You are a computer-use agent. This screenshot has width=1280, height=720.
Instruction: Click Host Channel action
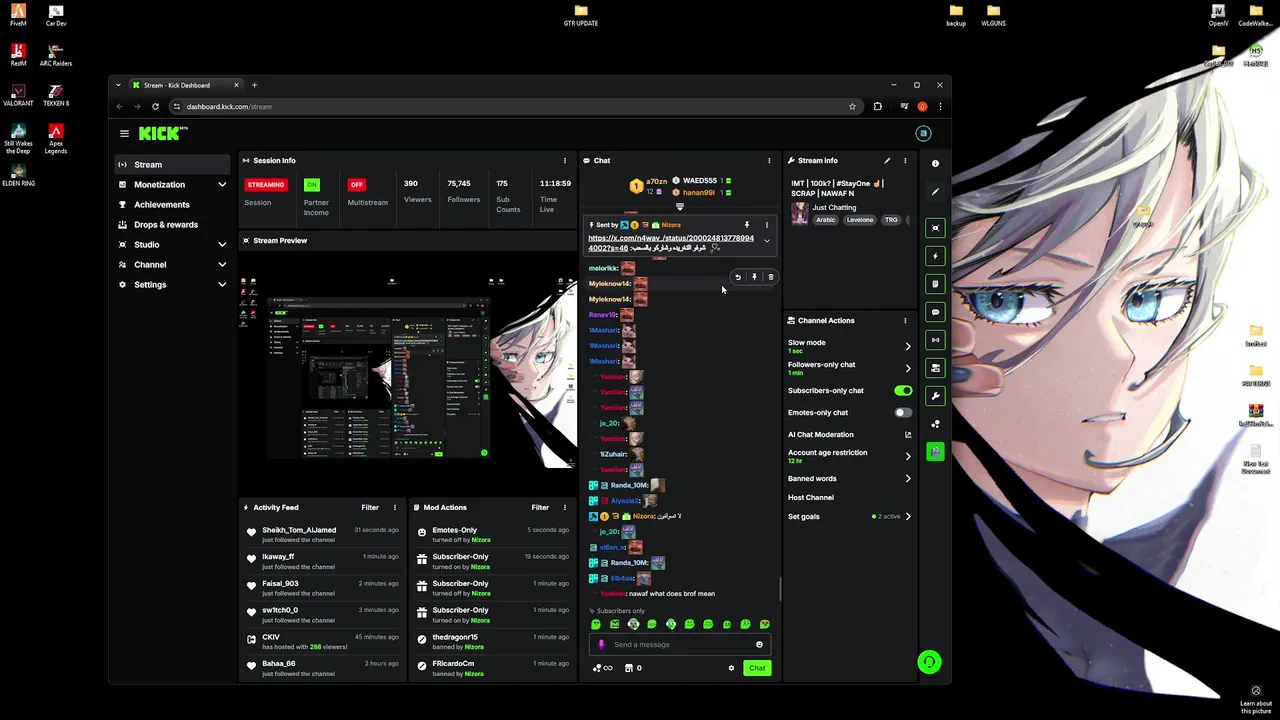pyautogui.click(x=811, y=498)
